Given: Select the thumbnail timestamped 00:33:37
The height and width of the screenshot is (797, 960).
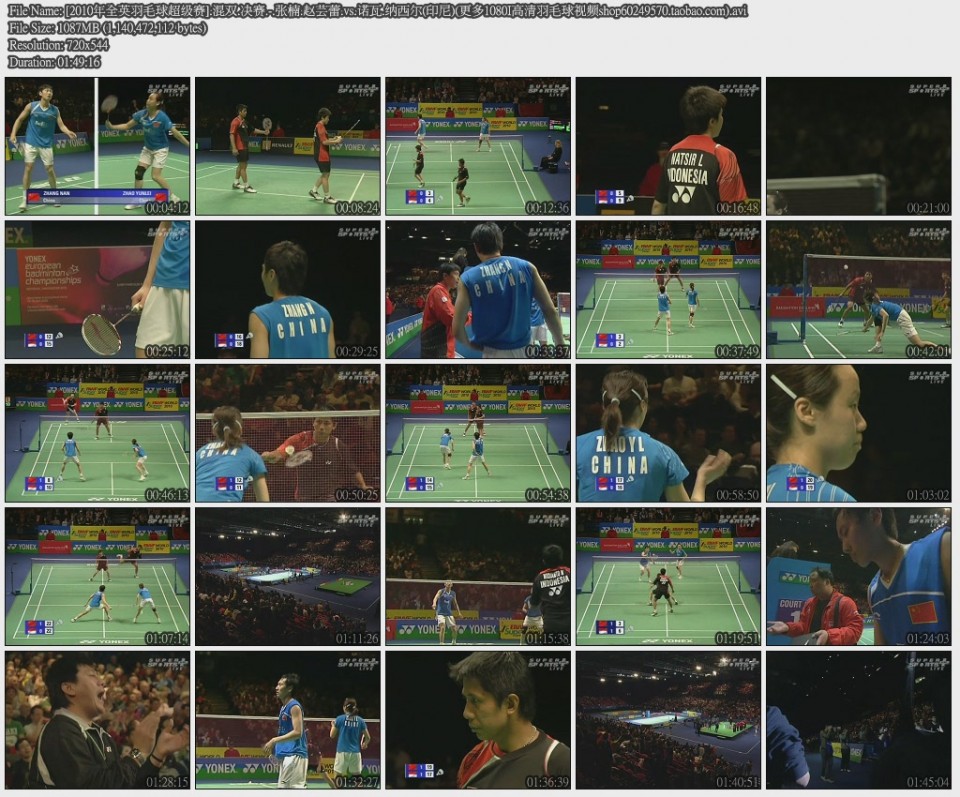Looking at the screenshot, I should coord(478,290).
